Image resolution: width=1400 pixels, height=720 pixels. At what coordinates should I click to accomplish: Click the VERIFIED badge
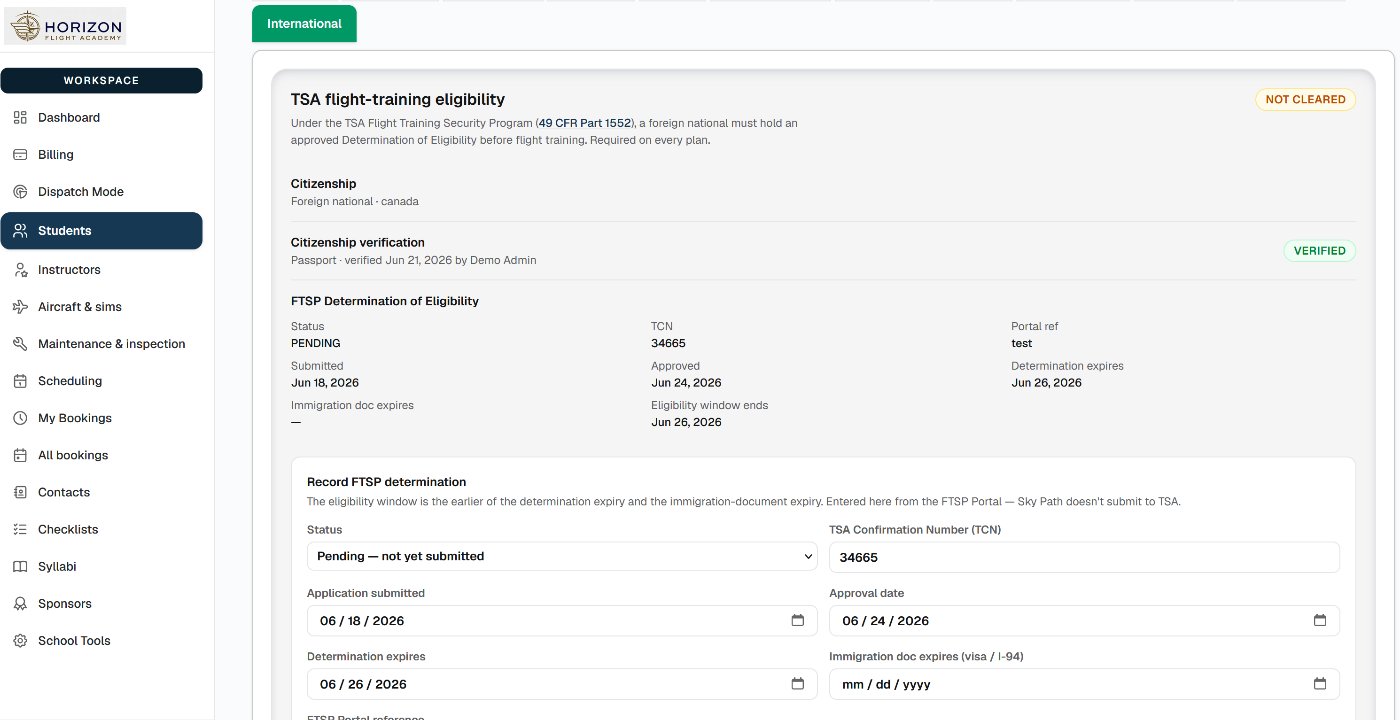pyautogui.click(x=1319, y=251)
